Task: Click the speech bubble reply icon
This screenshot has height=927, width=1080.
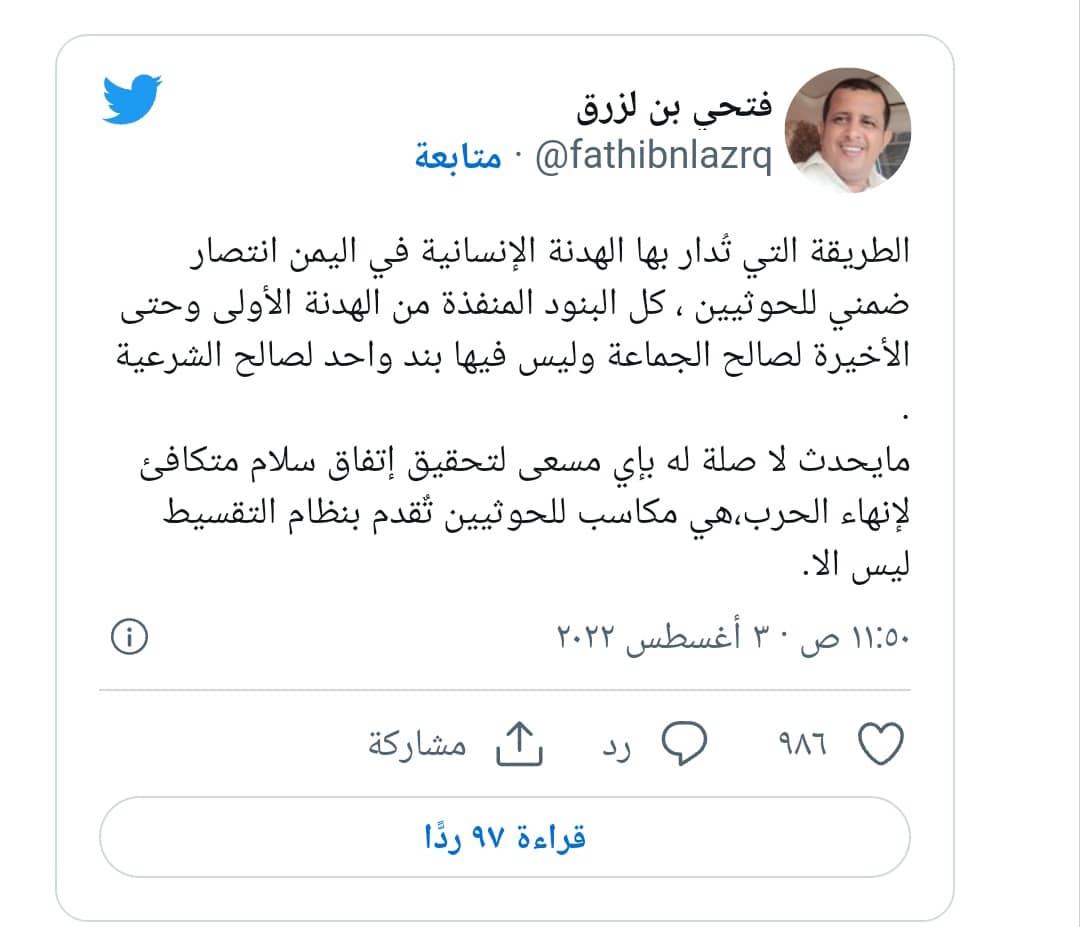Action: point(684,744)
